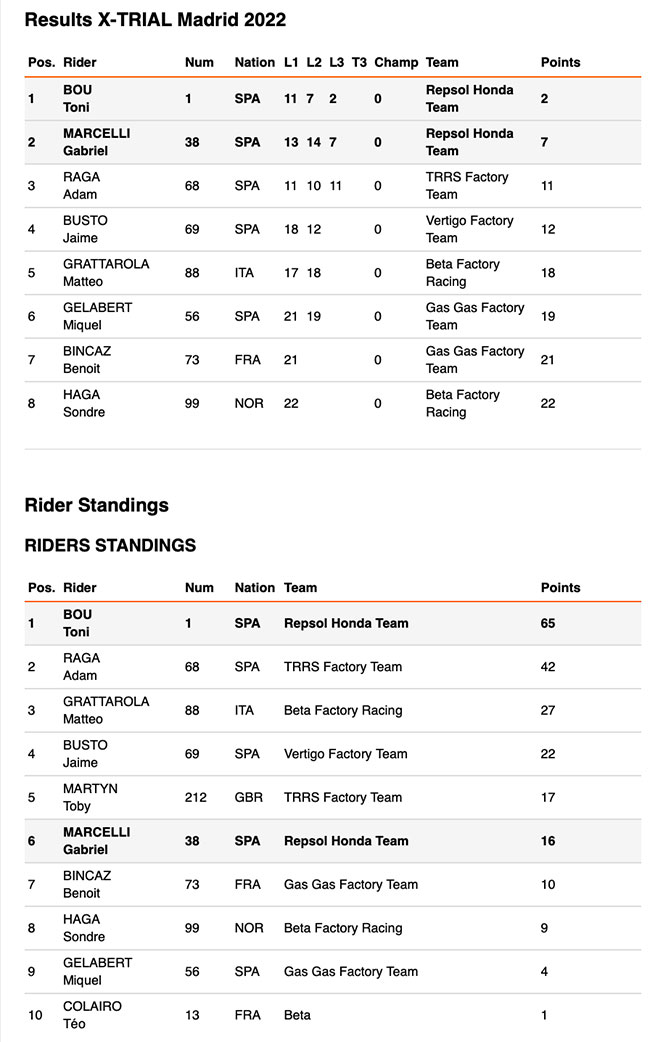Open MARTYN Toby's row in the standings
Viewport: 650px width, 1042px height.
pos(90,797)
